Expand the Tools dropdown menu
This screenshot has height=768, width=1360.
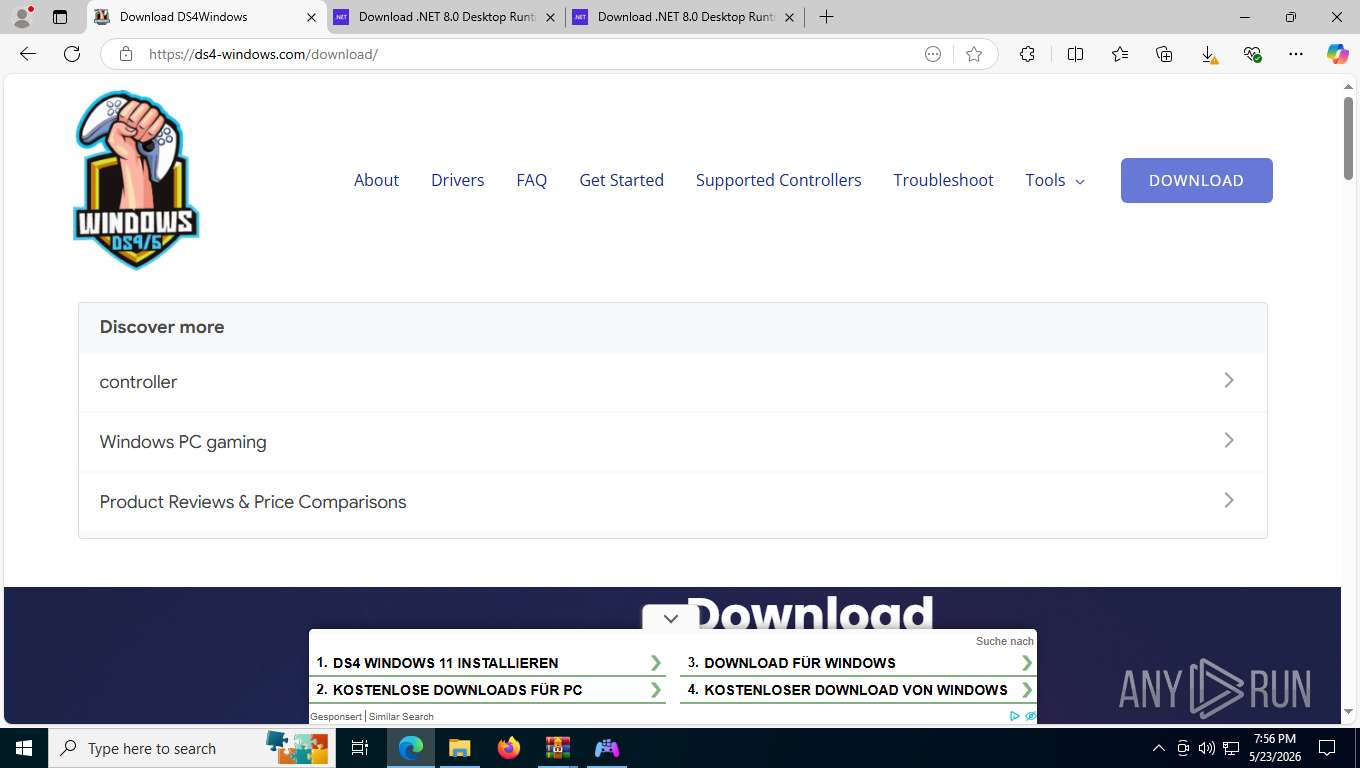[x=1055, y=180]
